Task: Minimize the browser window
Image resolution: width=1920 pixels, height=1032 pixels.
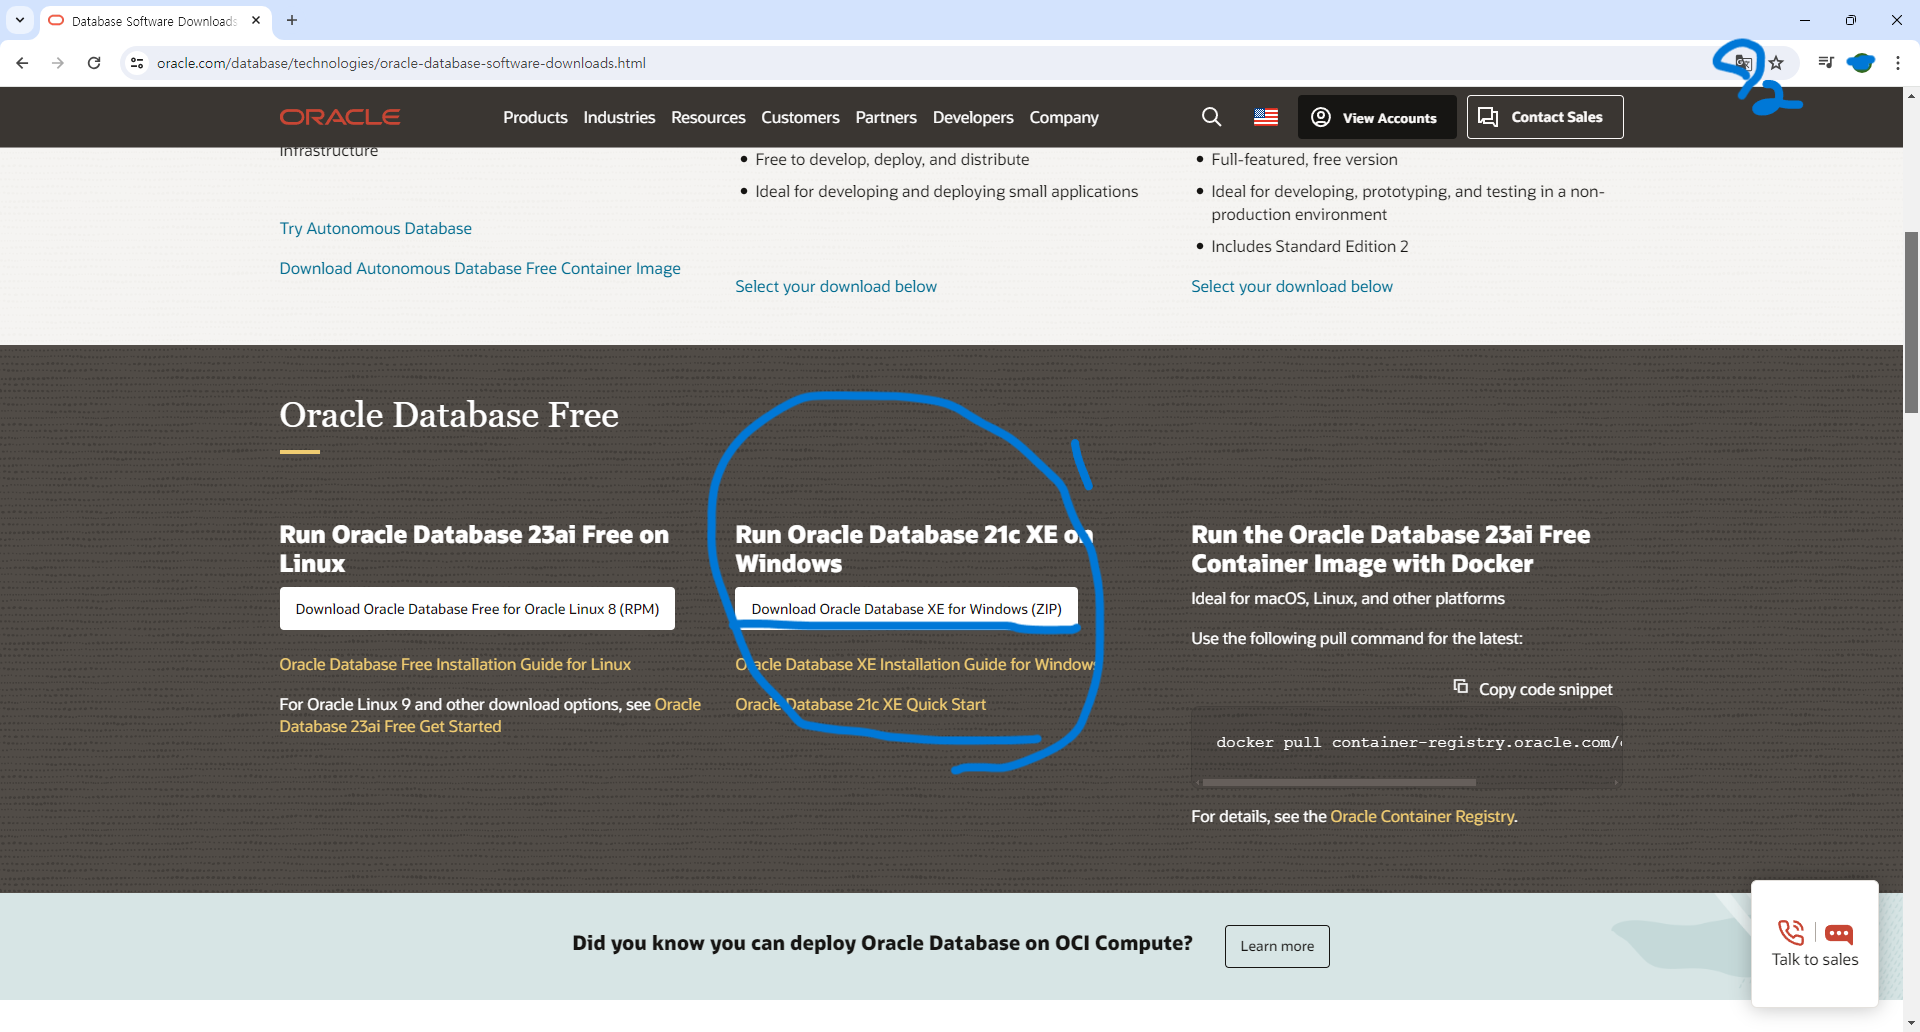Action: pyautogui.click(x=1805, y=20)
